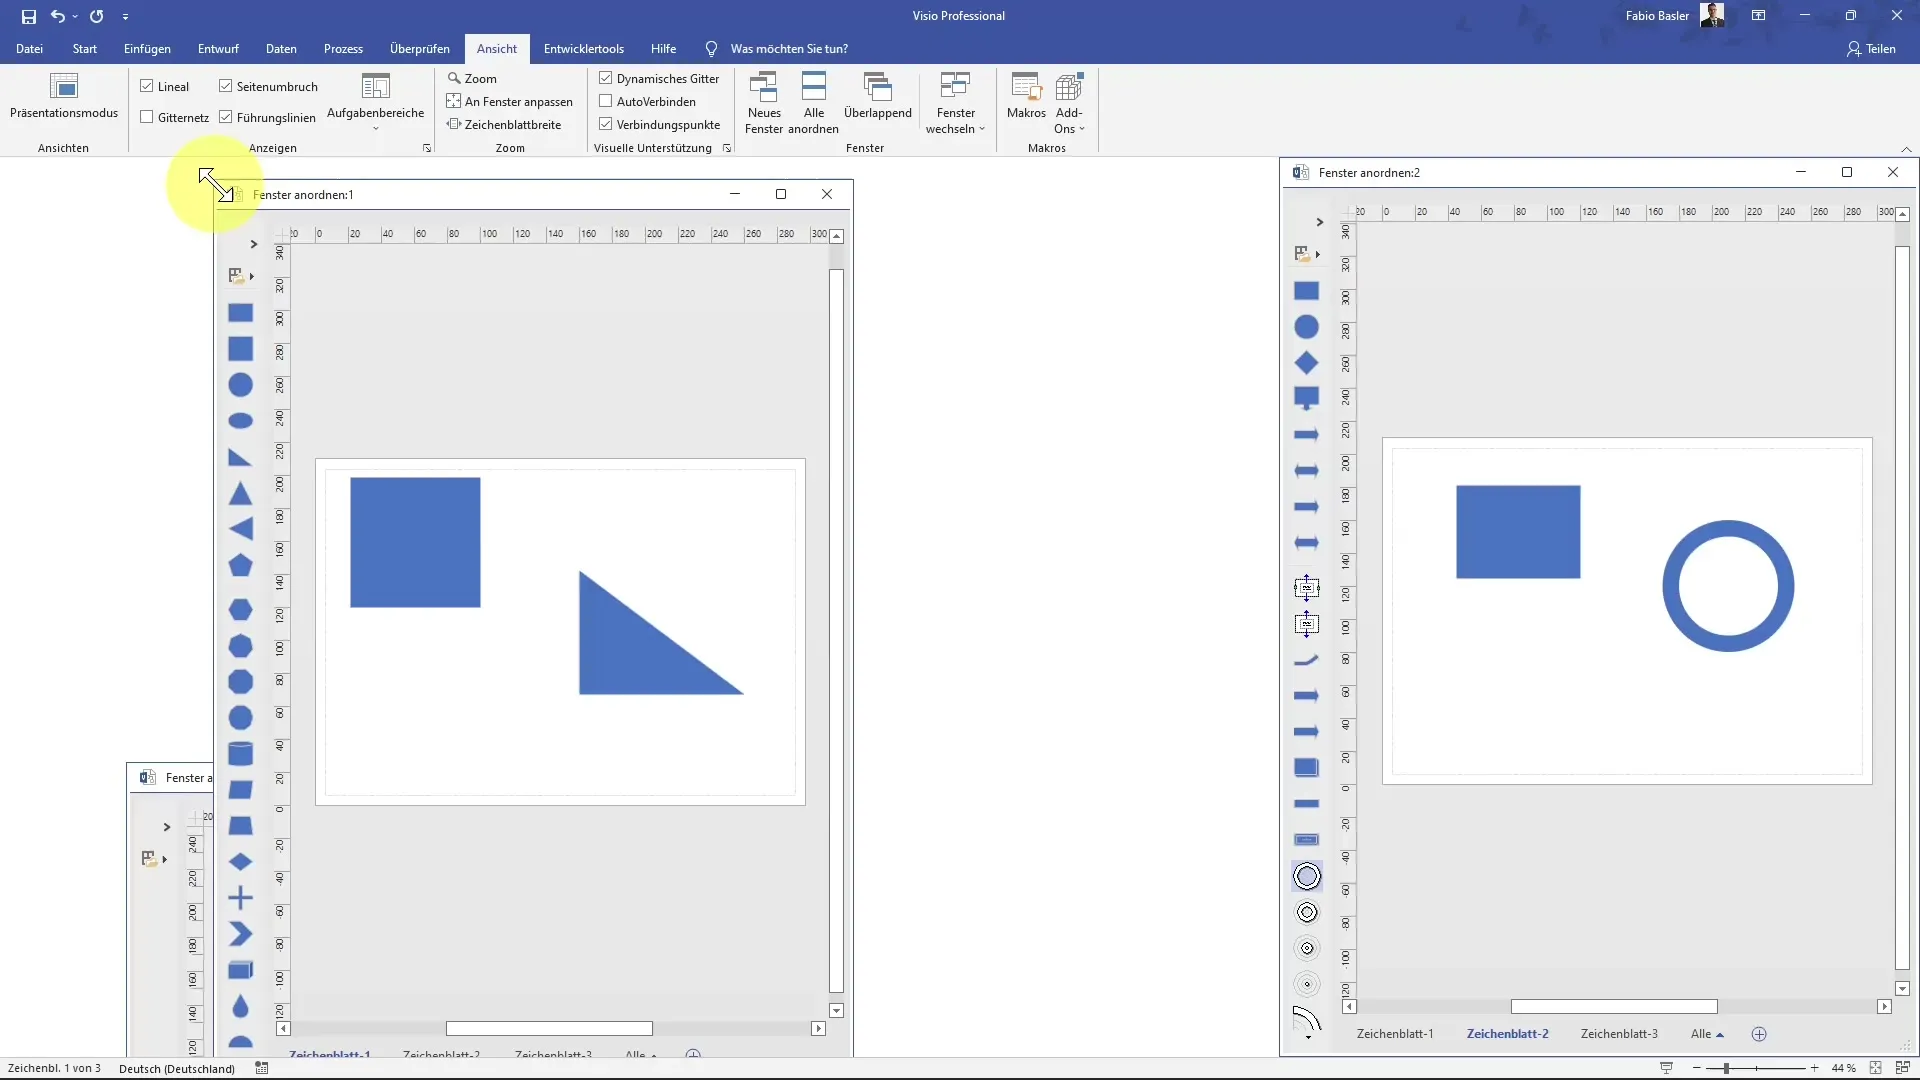The width and height of the screenshot is (1920, 1080).
Task: Switch to Zeichenblatt-3 tab in window 2
Action: pos(1619,1034)
